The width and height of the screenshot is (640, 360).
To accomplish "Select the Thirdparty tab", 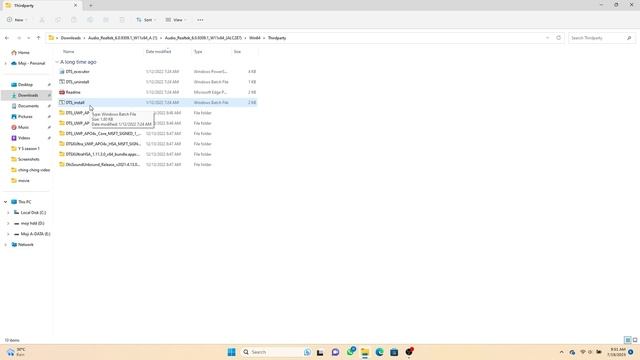I will (x=41, y=6).
